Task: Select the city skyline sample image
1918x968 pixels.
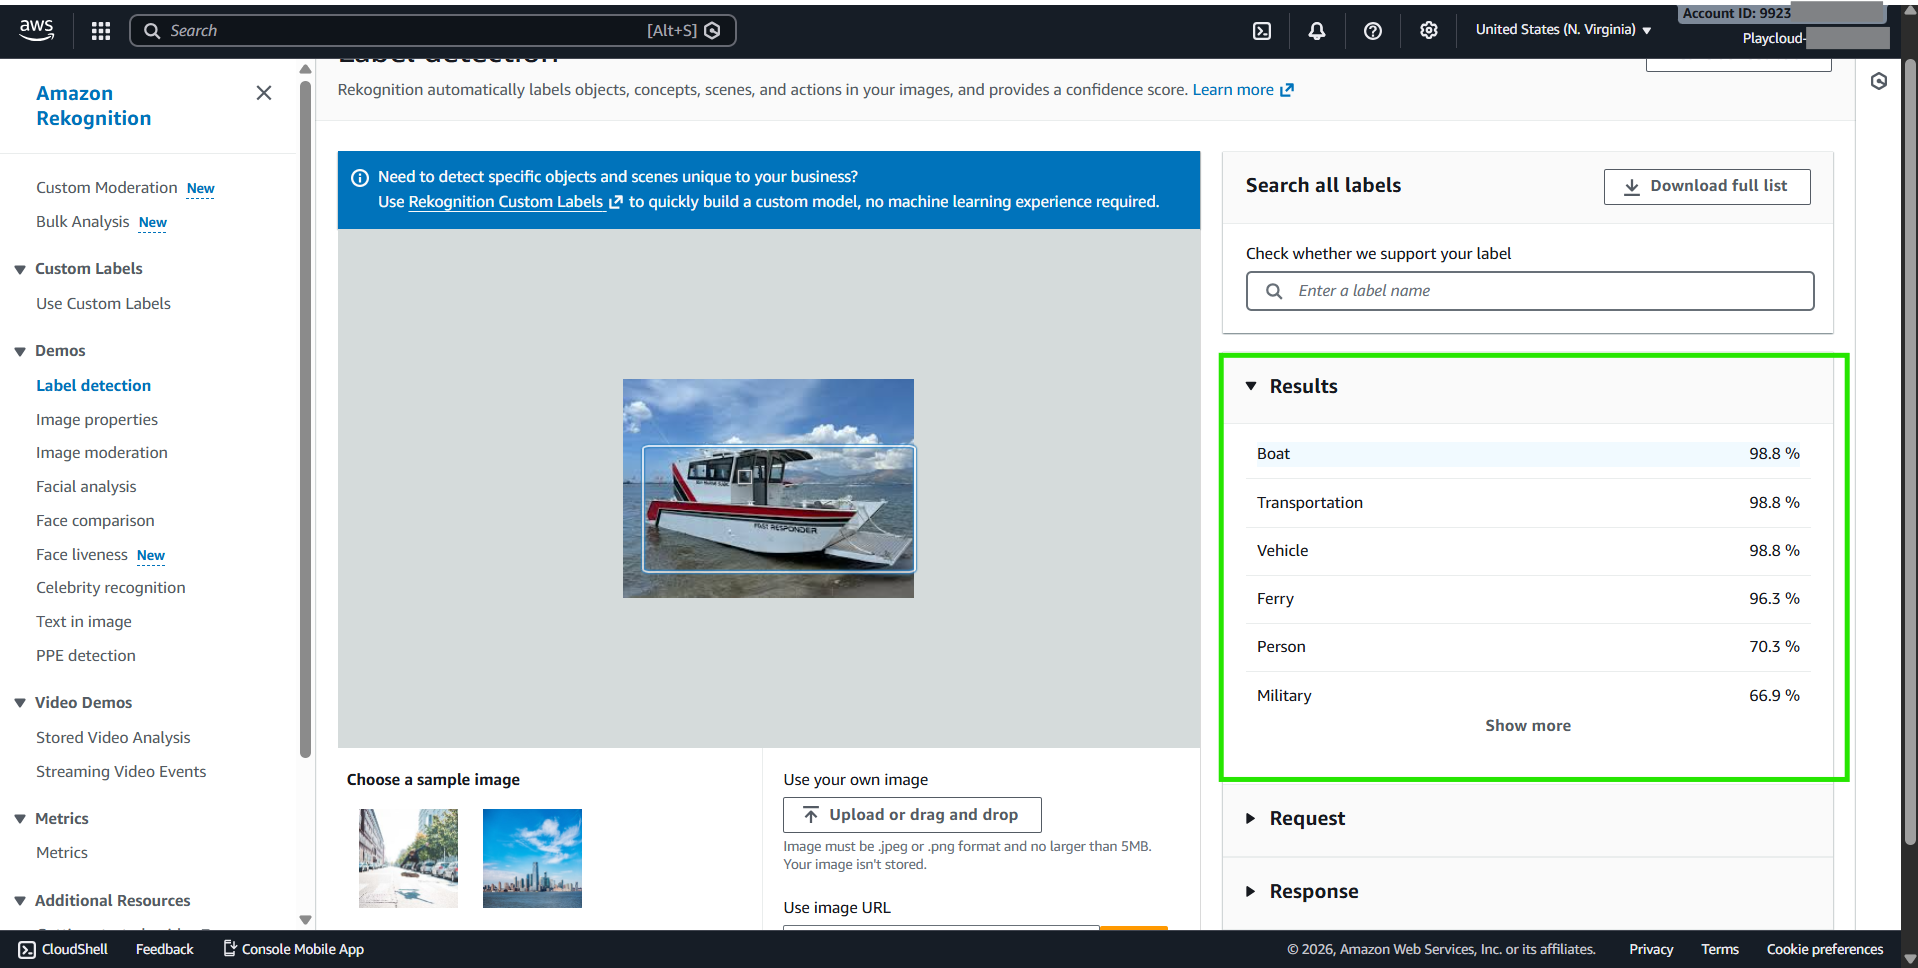Action: click(x=532, y=858)
